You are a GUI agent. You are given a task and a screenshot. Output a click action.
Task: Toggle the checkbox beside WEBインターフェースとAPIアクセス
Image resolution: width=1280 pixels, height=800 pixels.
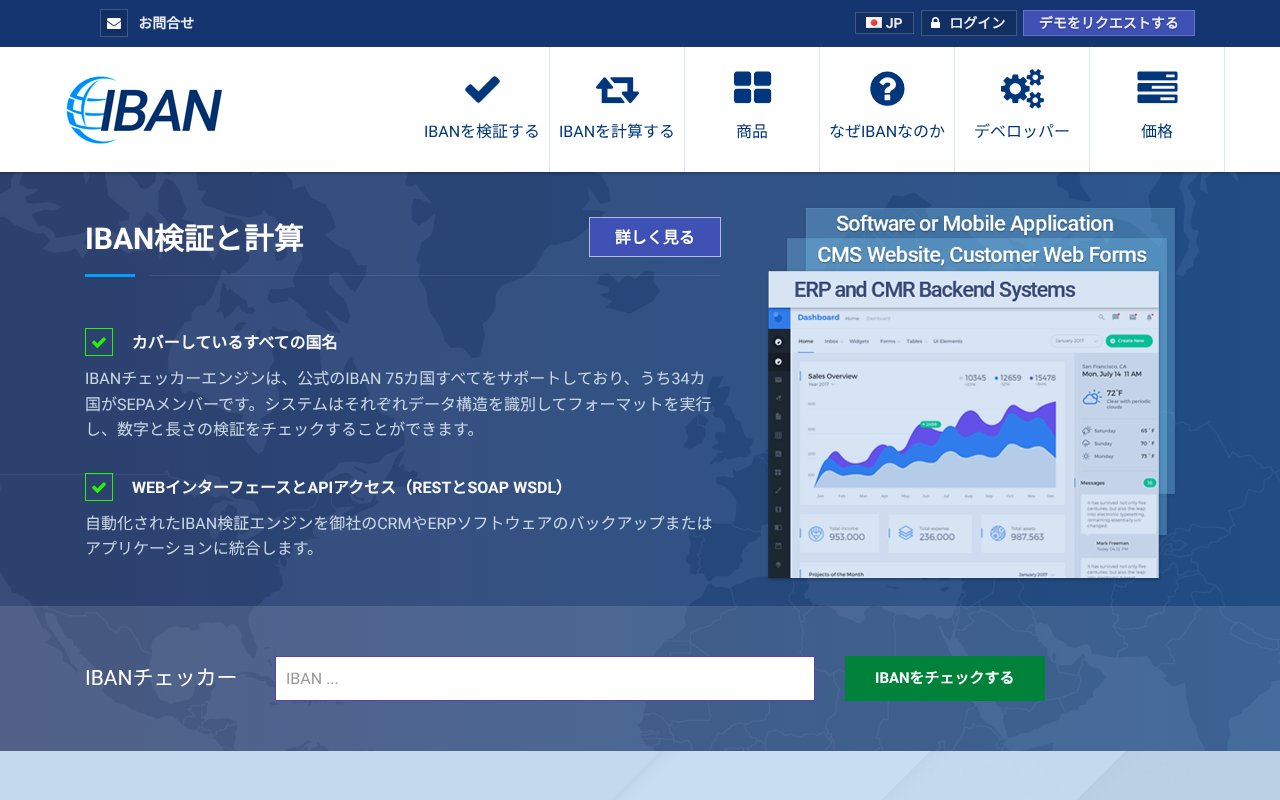(x=99, y=487)
